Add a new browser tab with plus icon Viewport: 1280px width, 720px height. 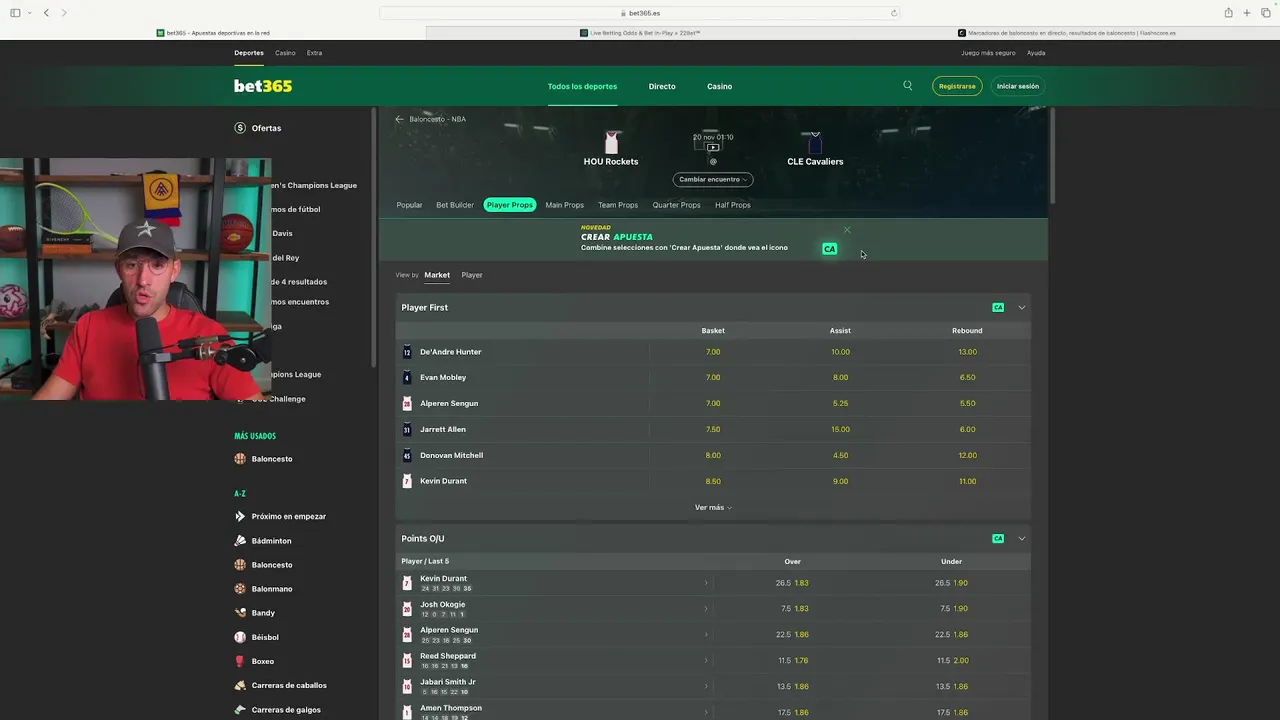1247,13
